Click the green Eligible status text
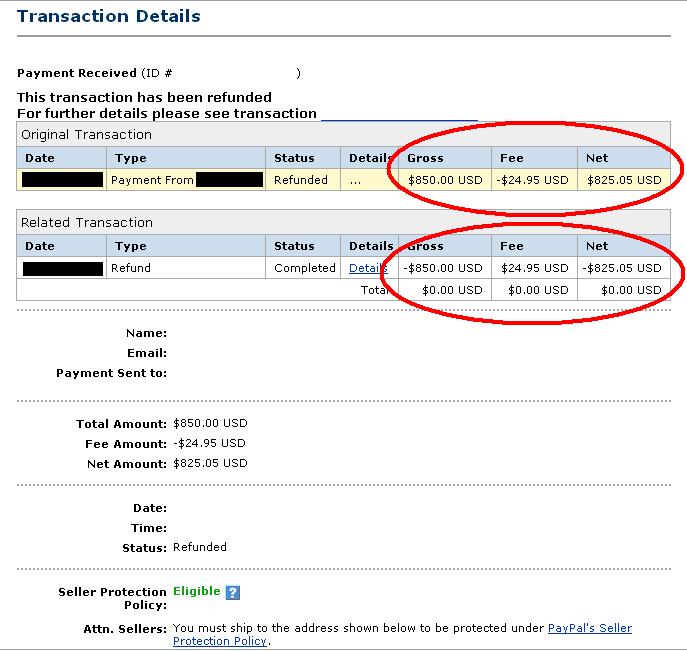 [196, 591]
